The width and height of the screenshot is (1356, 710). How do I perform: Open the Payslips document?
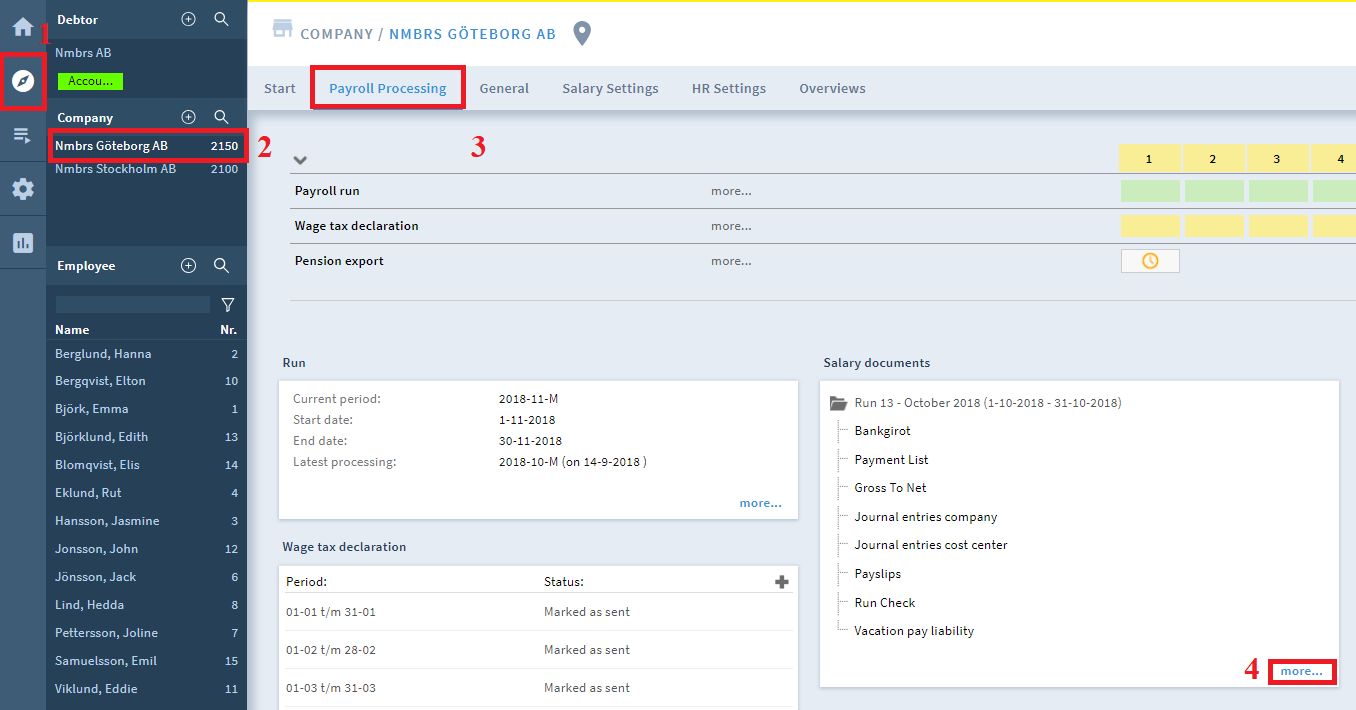coord(877,574)
